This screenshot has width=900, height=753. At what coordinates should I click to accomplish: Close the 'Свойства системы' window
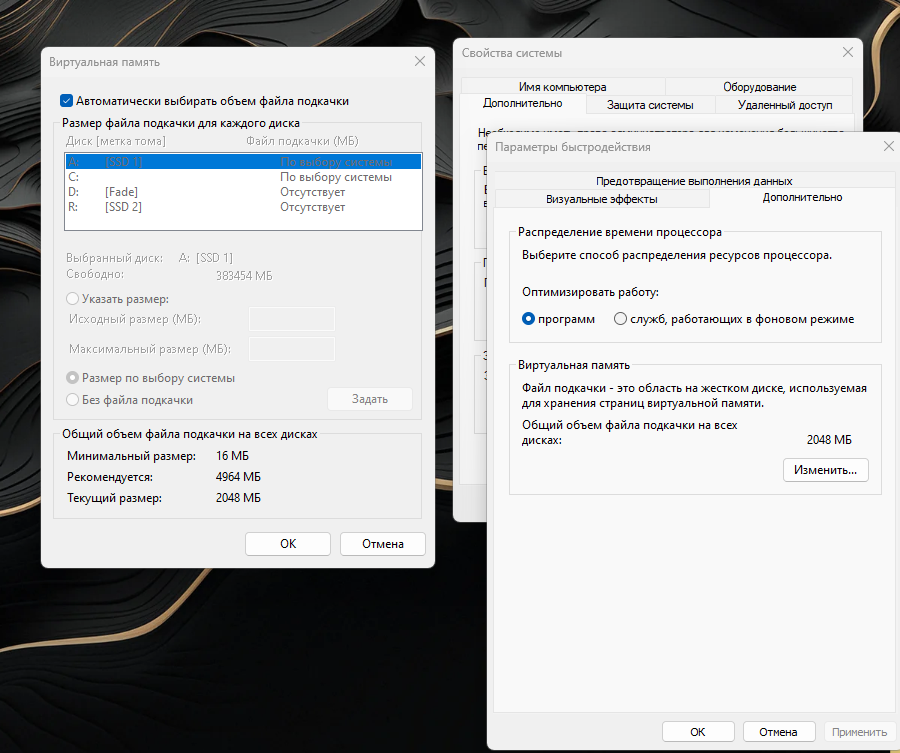(x=848, y=52)
